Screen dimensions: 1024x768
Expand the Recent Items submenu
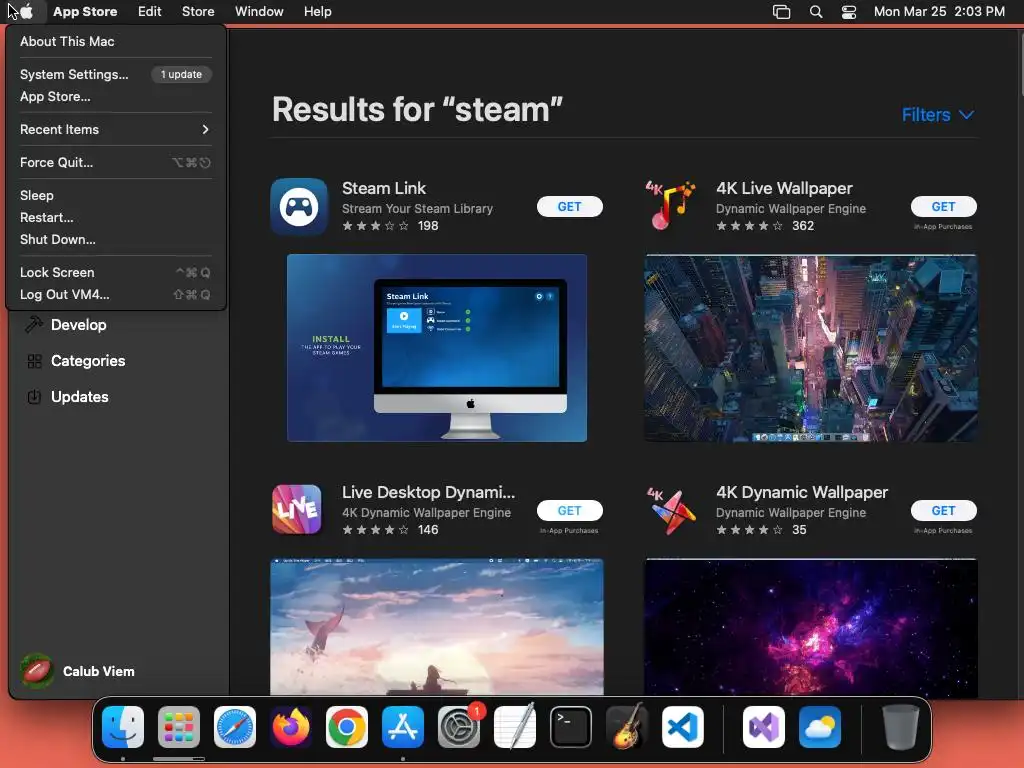pyautogui.click(x=115, y=129)
